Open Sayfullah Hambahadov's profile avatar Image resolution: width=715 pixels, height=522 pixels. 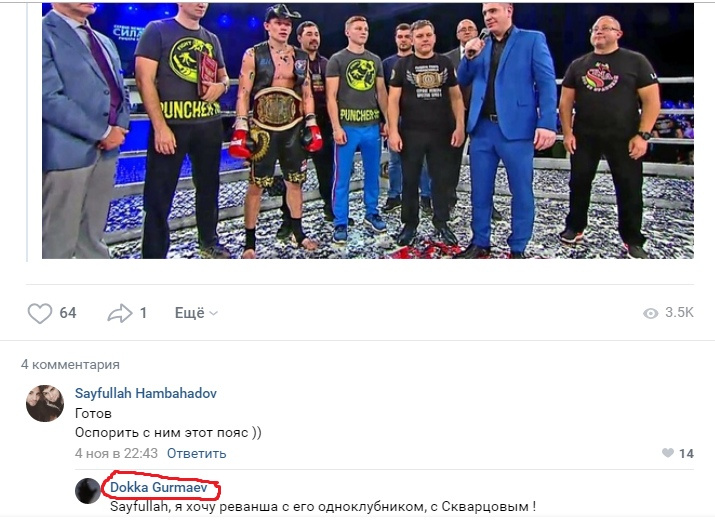pos(45,403)
